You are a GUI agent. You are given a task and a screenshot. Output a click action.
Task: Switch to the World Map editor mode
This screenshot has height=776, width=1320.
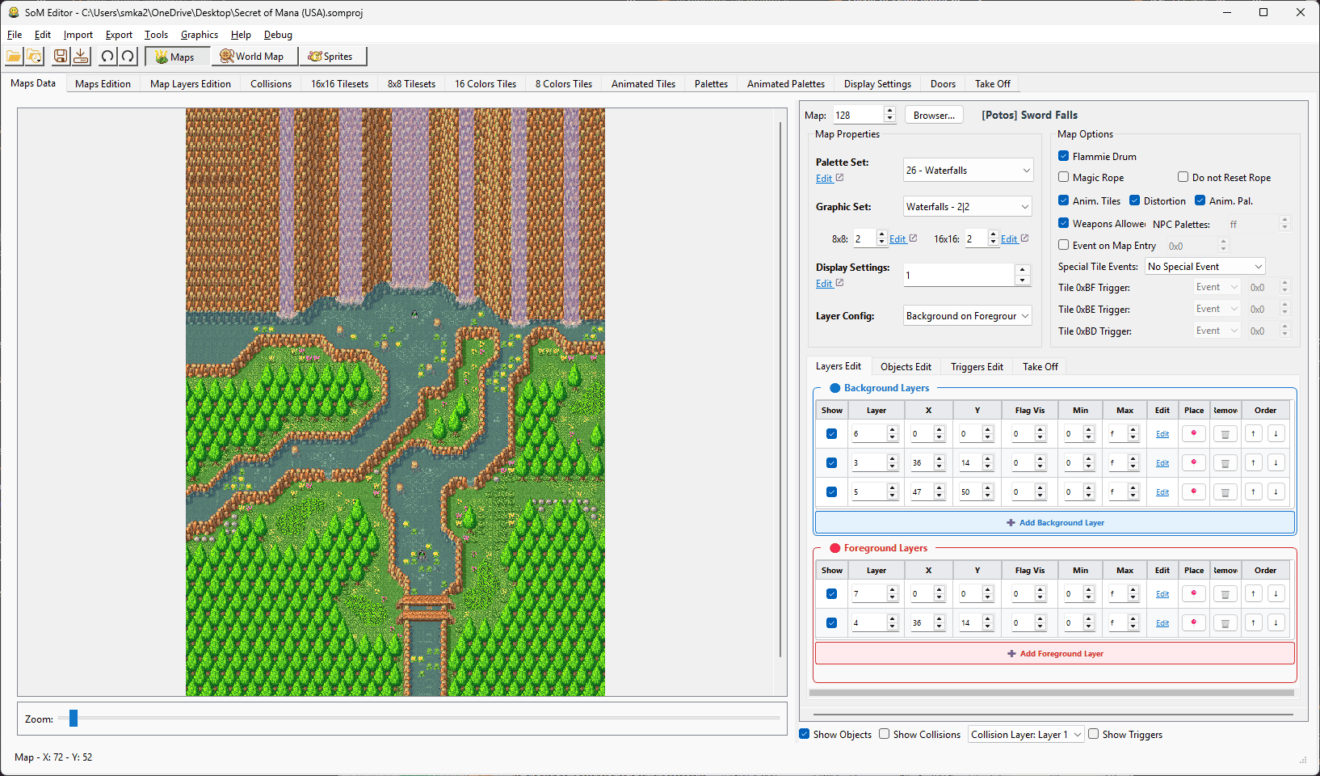[x=252, y=56]
